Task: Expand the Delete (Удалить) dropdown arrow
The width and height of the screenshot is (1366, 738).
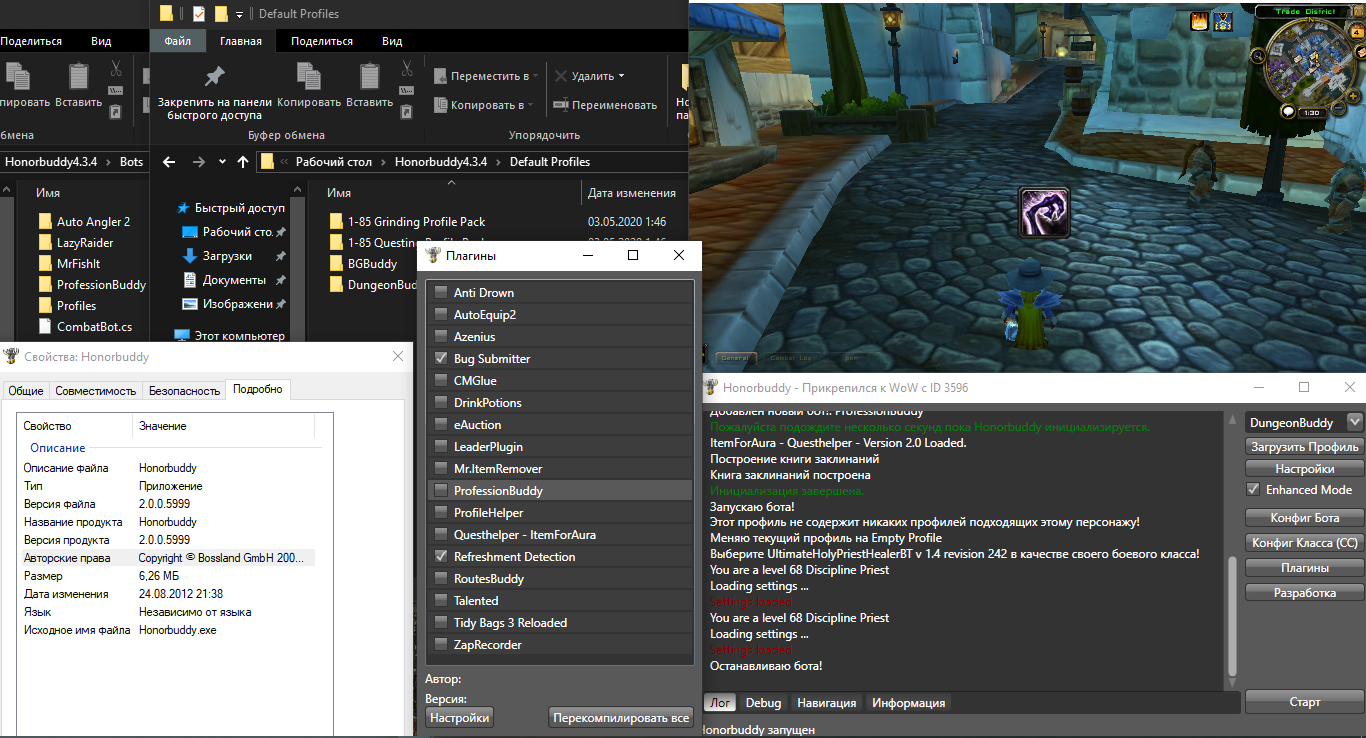Action: click(621, 76)
